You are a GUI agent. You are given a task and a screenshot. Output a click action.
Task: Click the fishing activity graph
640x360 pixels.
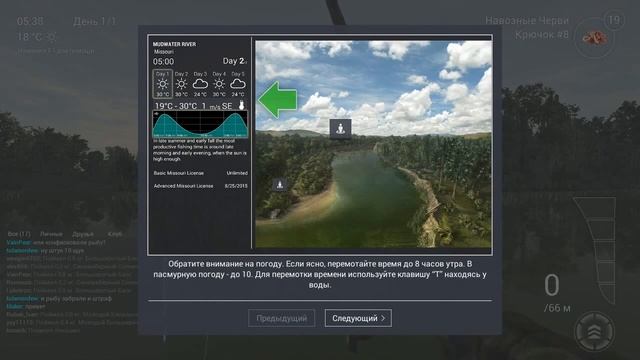click(200, 124)
